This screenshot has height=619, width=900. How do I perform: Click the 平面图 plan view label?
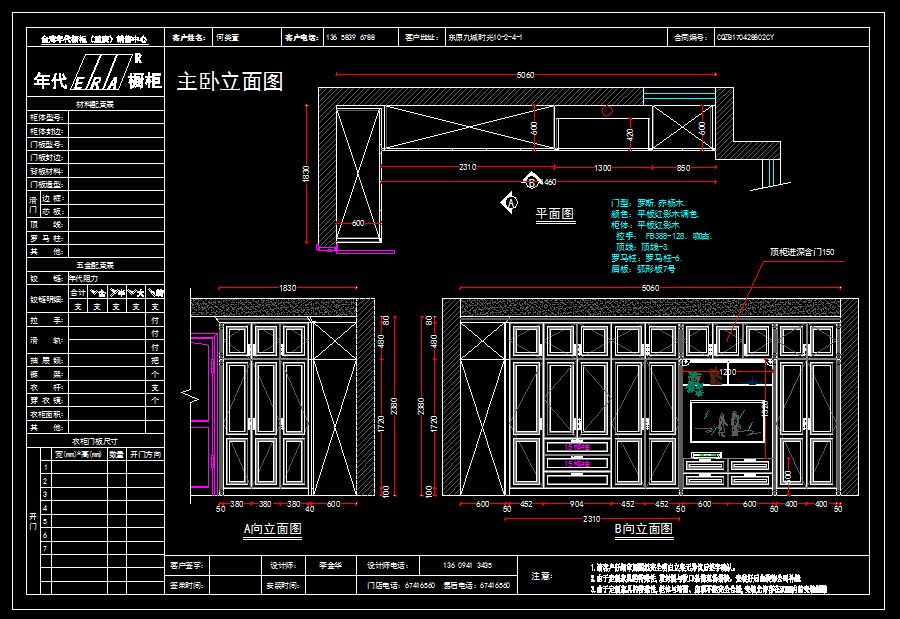click(x=554, y=214)
